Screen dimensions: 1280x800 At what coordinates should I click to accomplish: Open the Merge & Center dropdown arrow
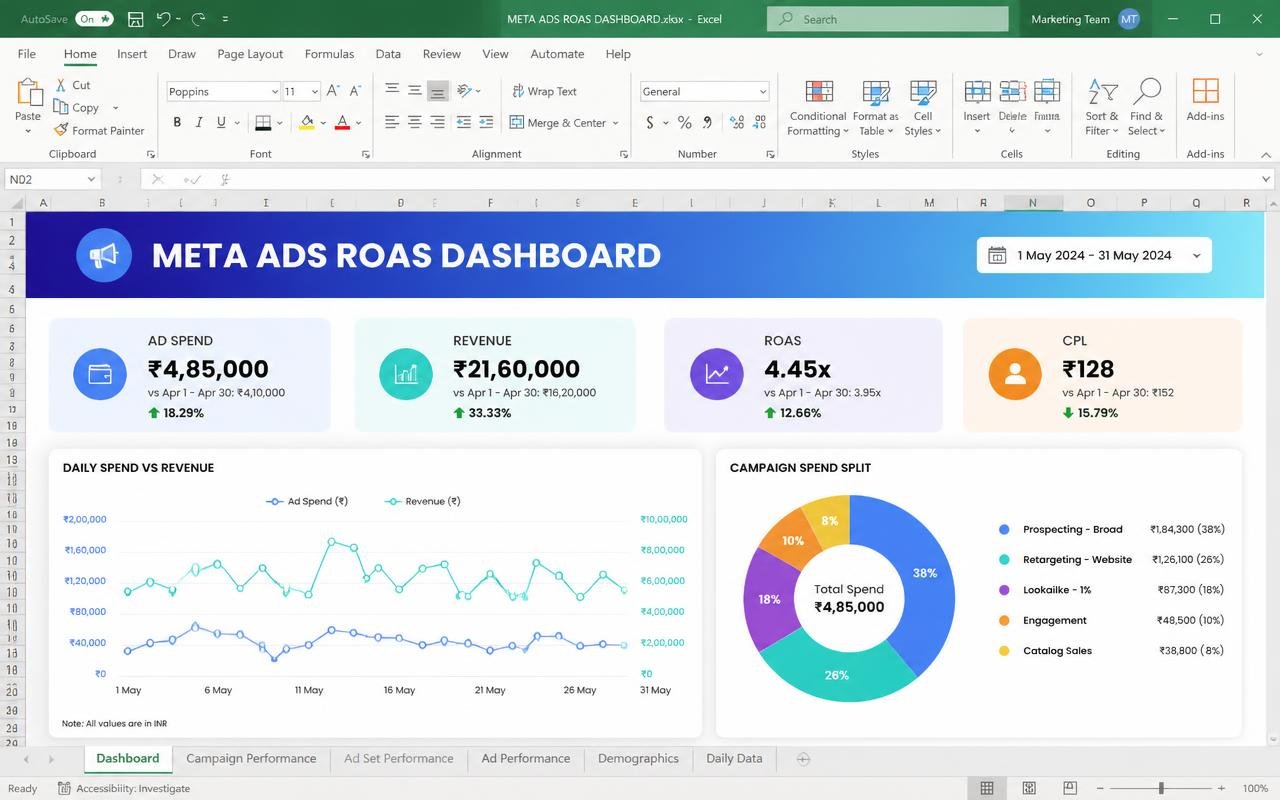tap(615, 123)
